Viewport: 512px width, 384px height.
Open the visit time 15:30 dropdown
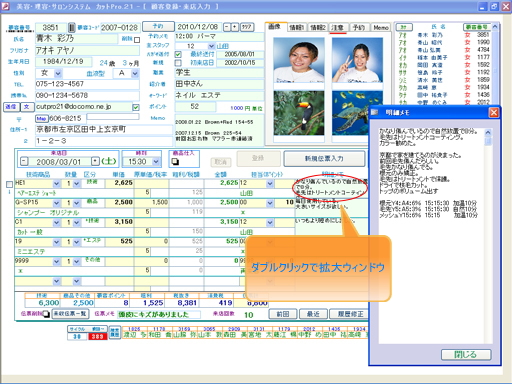click(156, 162)
